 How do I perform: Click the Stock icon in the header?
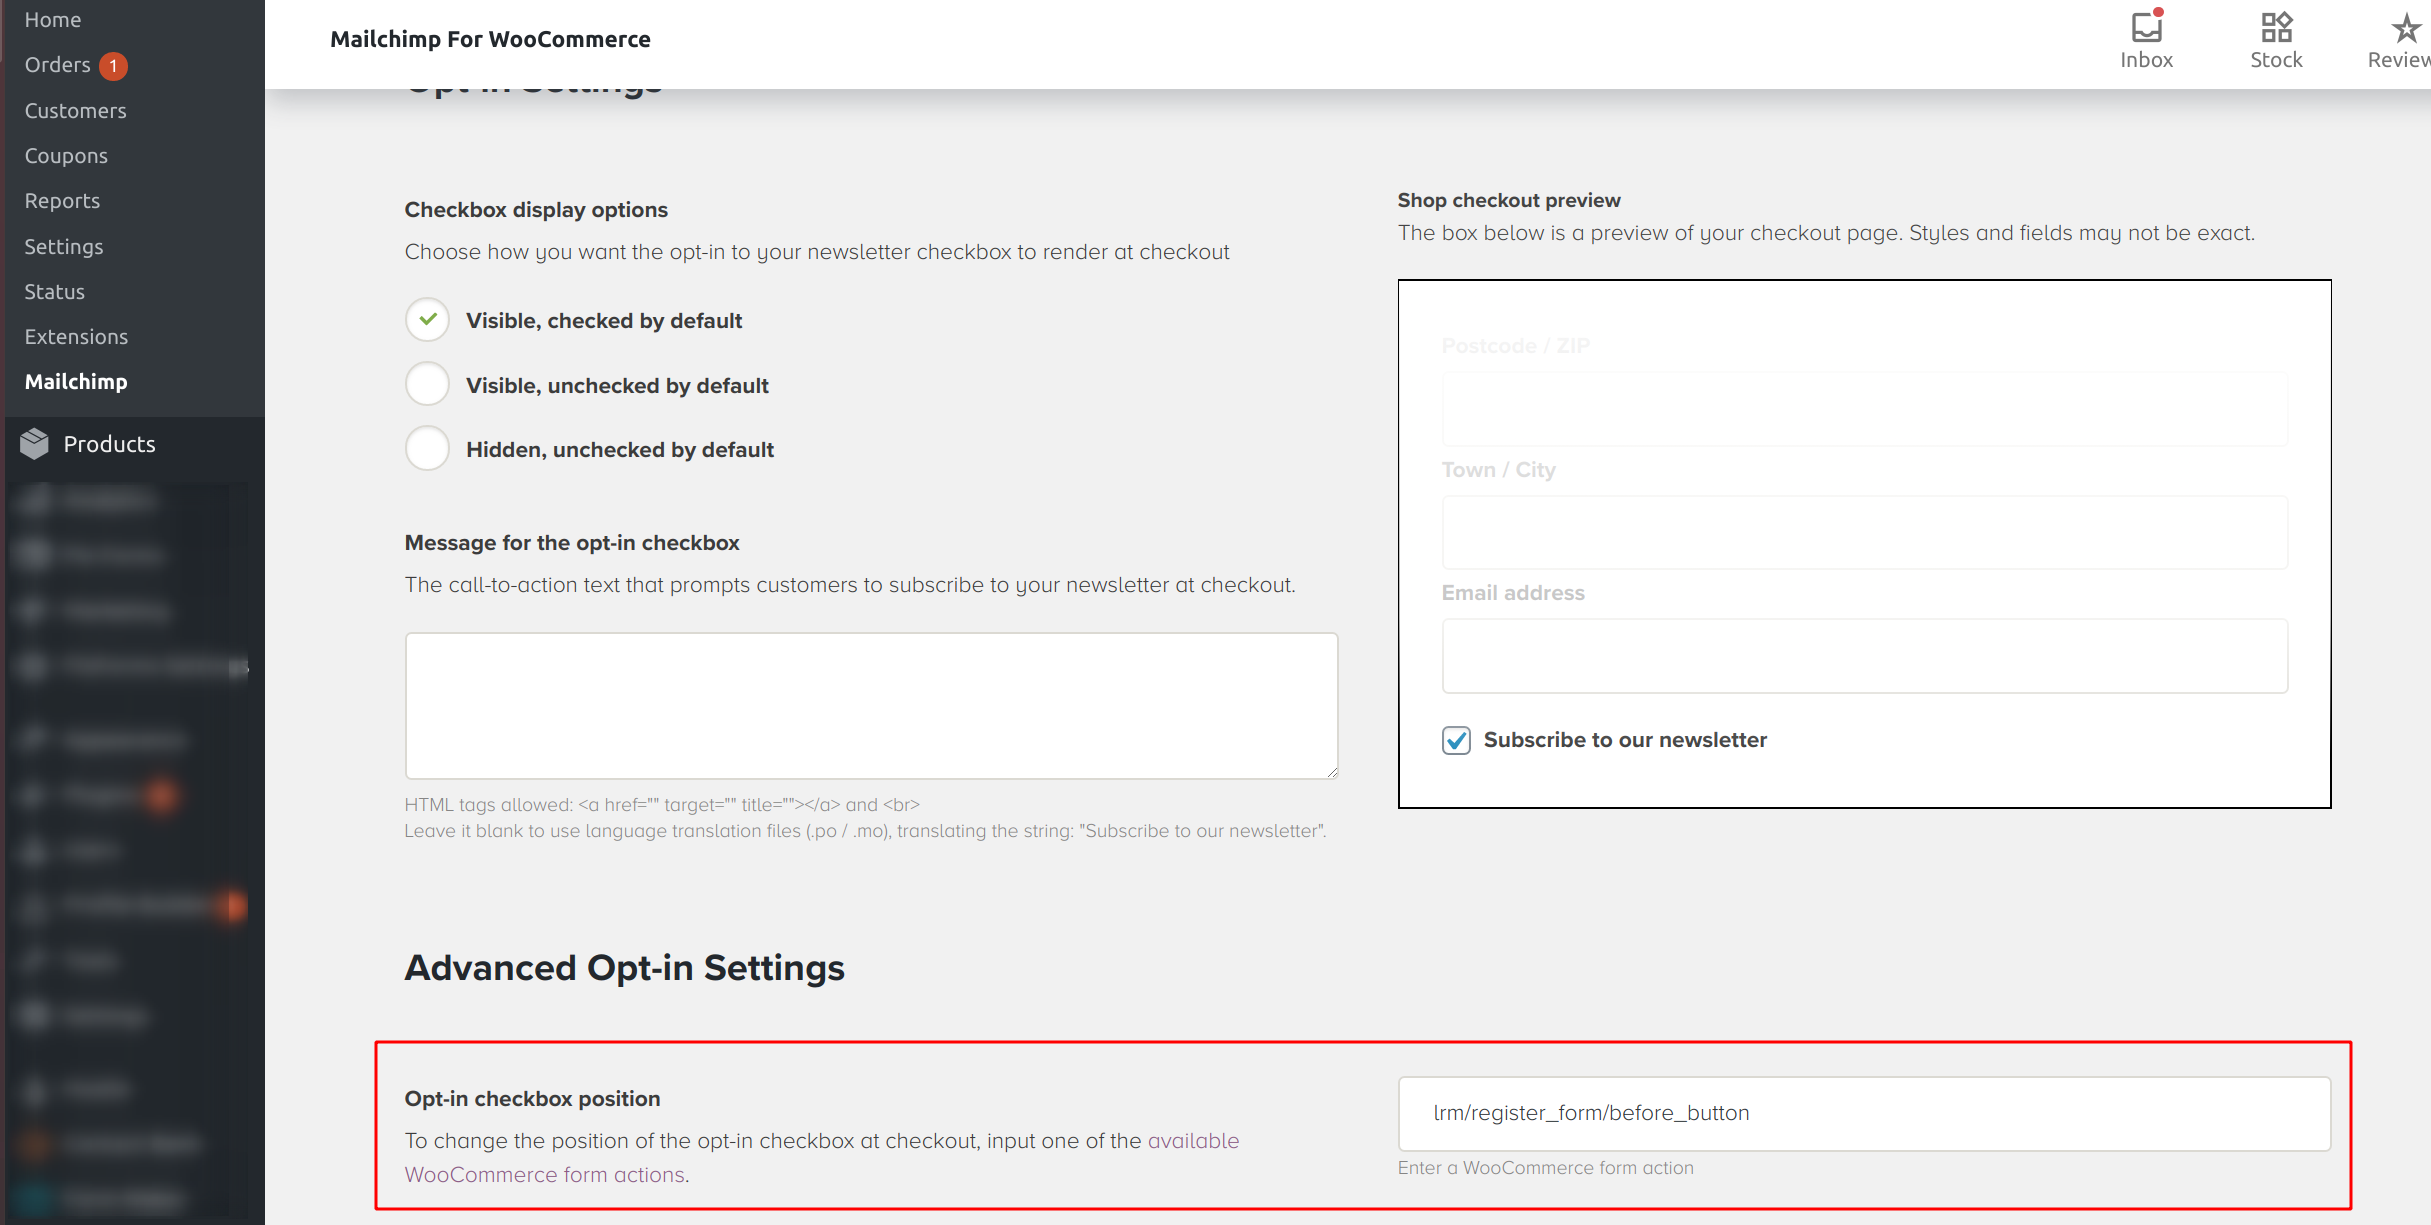[2276, 38]
